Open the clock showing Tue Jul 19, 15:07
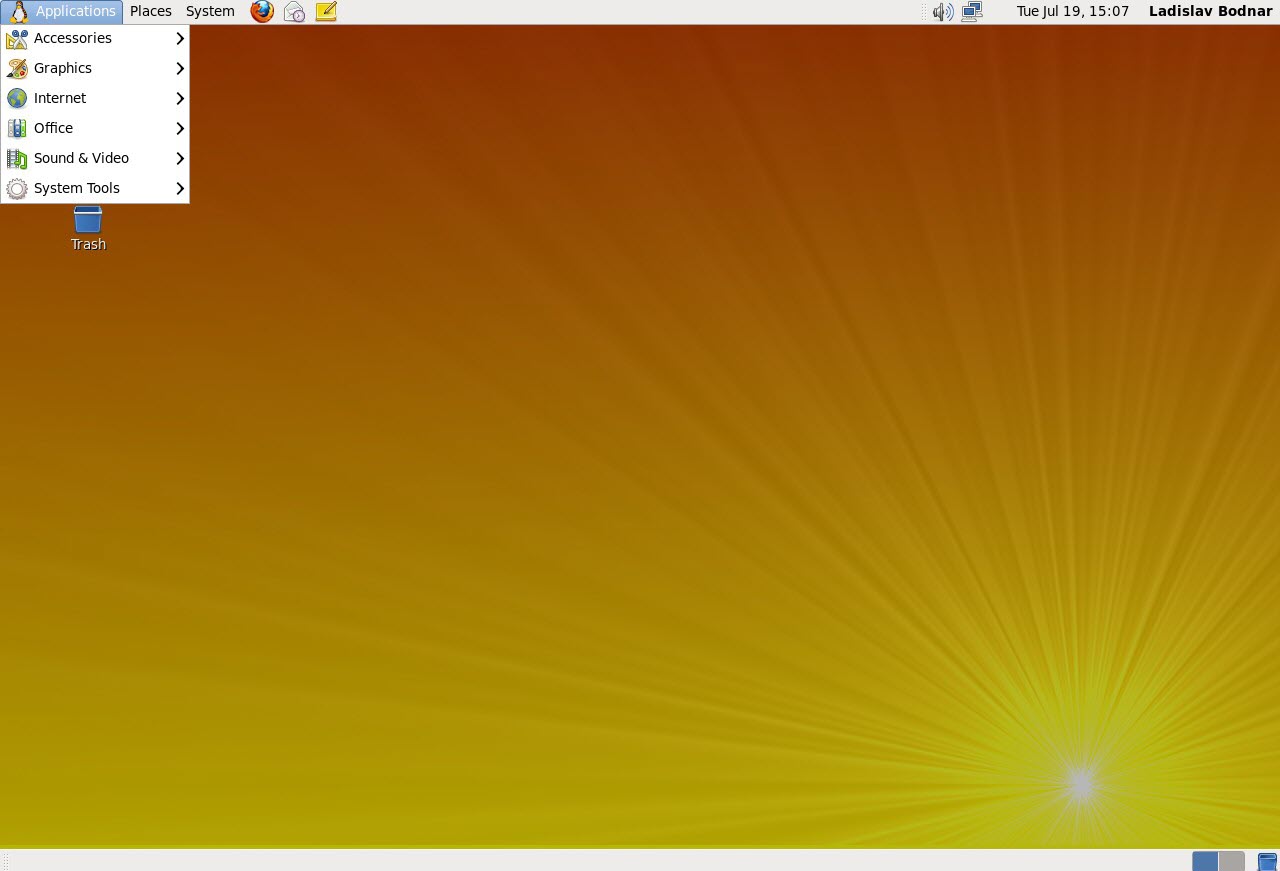Image resolution: width=1280 pixels, height=871 pixels. tap(1073, 12)
